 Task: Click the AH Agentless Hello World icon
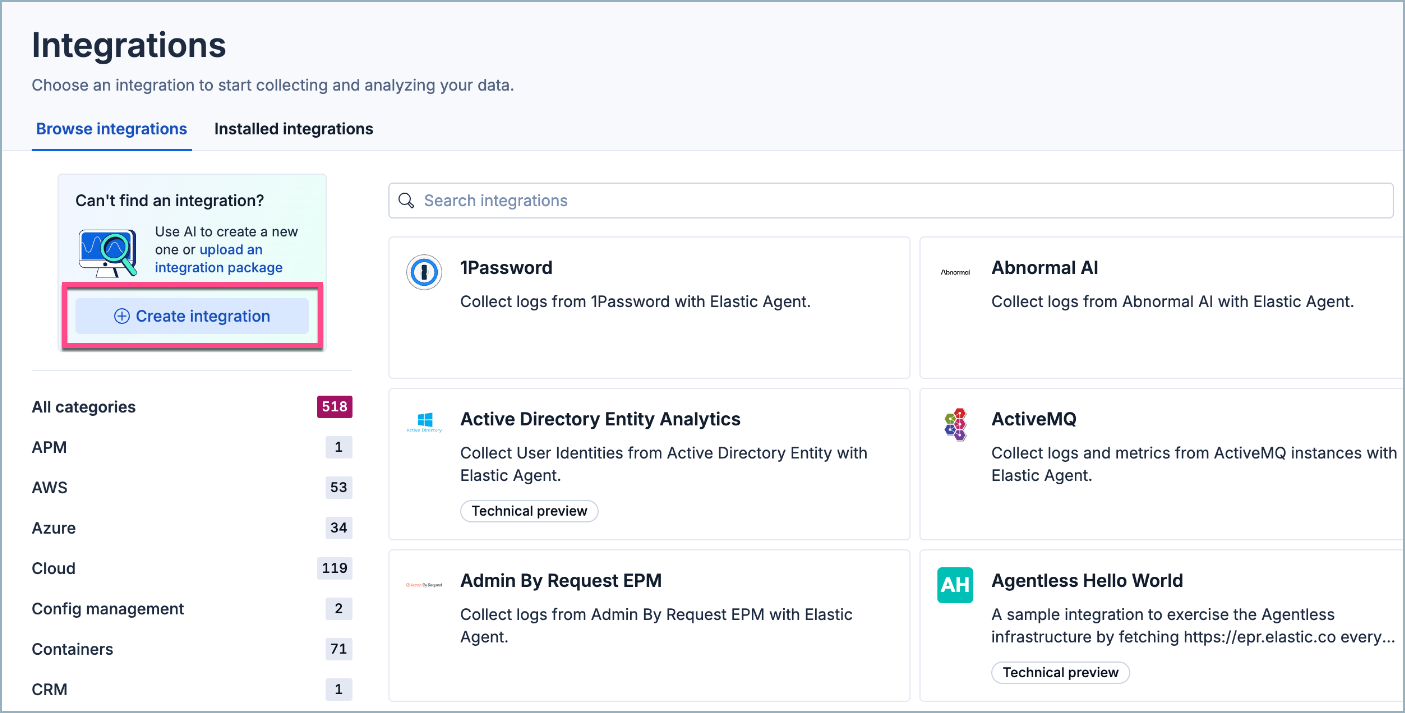click(x=955, y=585)
